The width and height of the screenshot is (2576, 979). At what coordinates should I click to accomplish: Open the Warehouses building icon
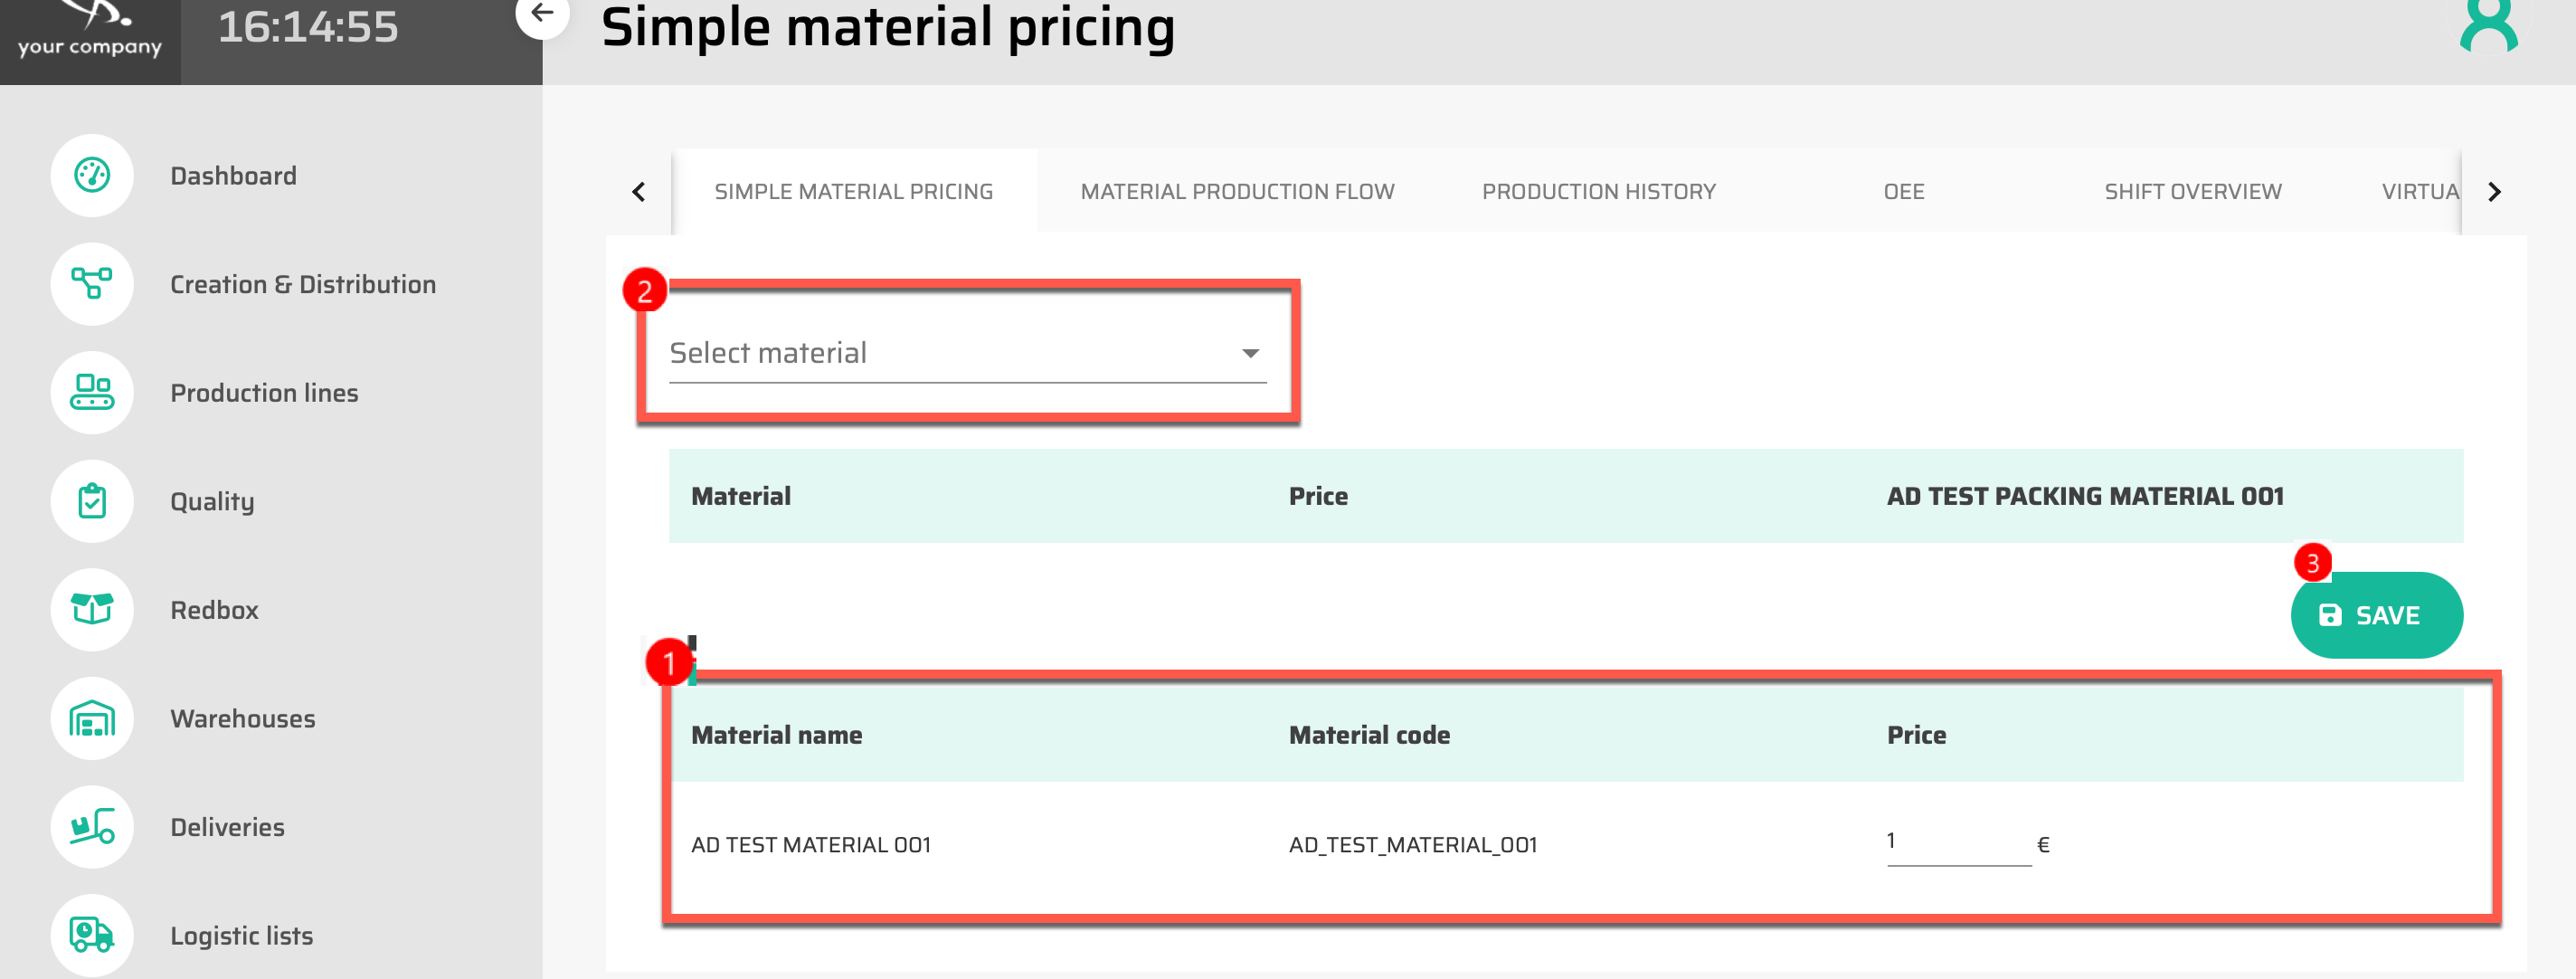(x=92, y=718)
